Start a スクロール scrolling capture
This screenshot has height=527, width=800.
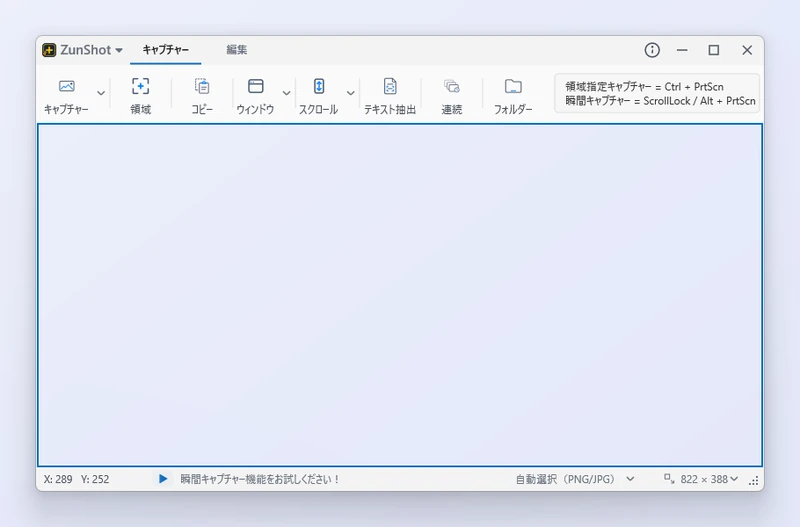tap(318, 96)
